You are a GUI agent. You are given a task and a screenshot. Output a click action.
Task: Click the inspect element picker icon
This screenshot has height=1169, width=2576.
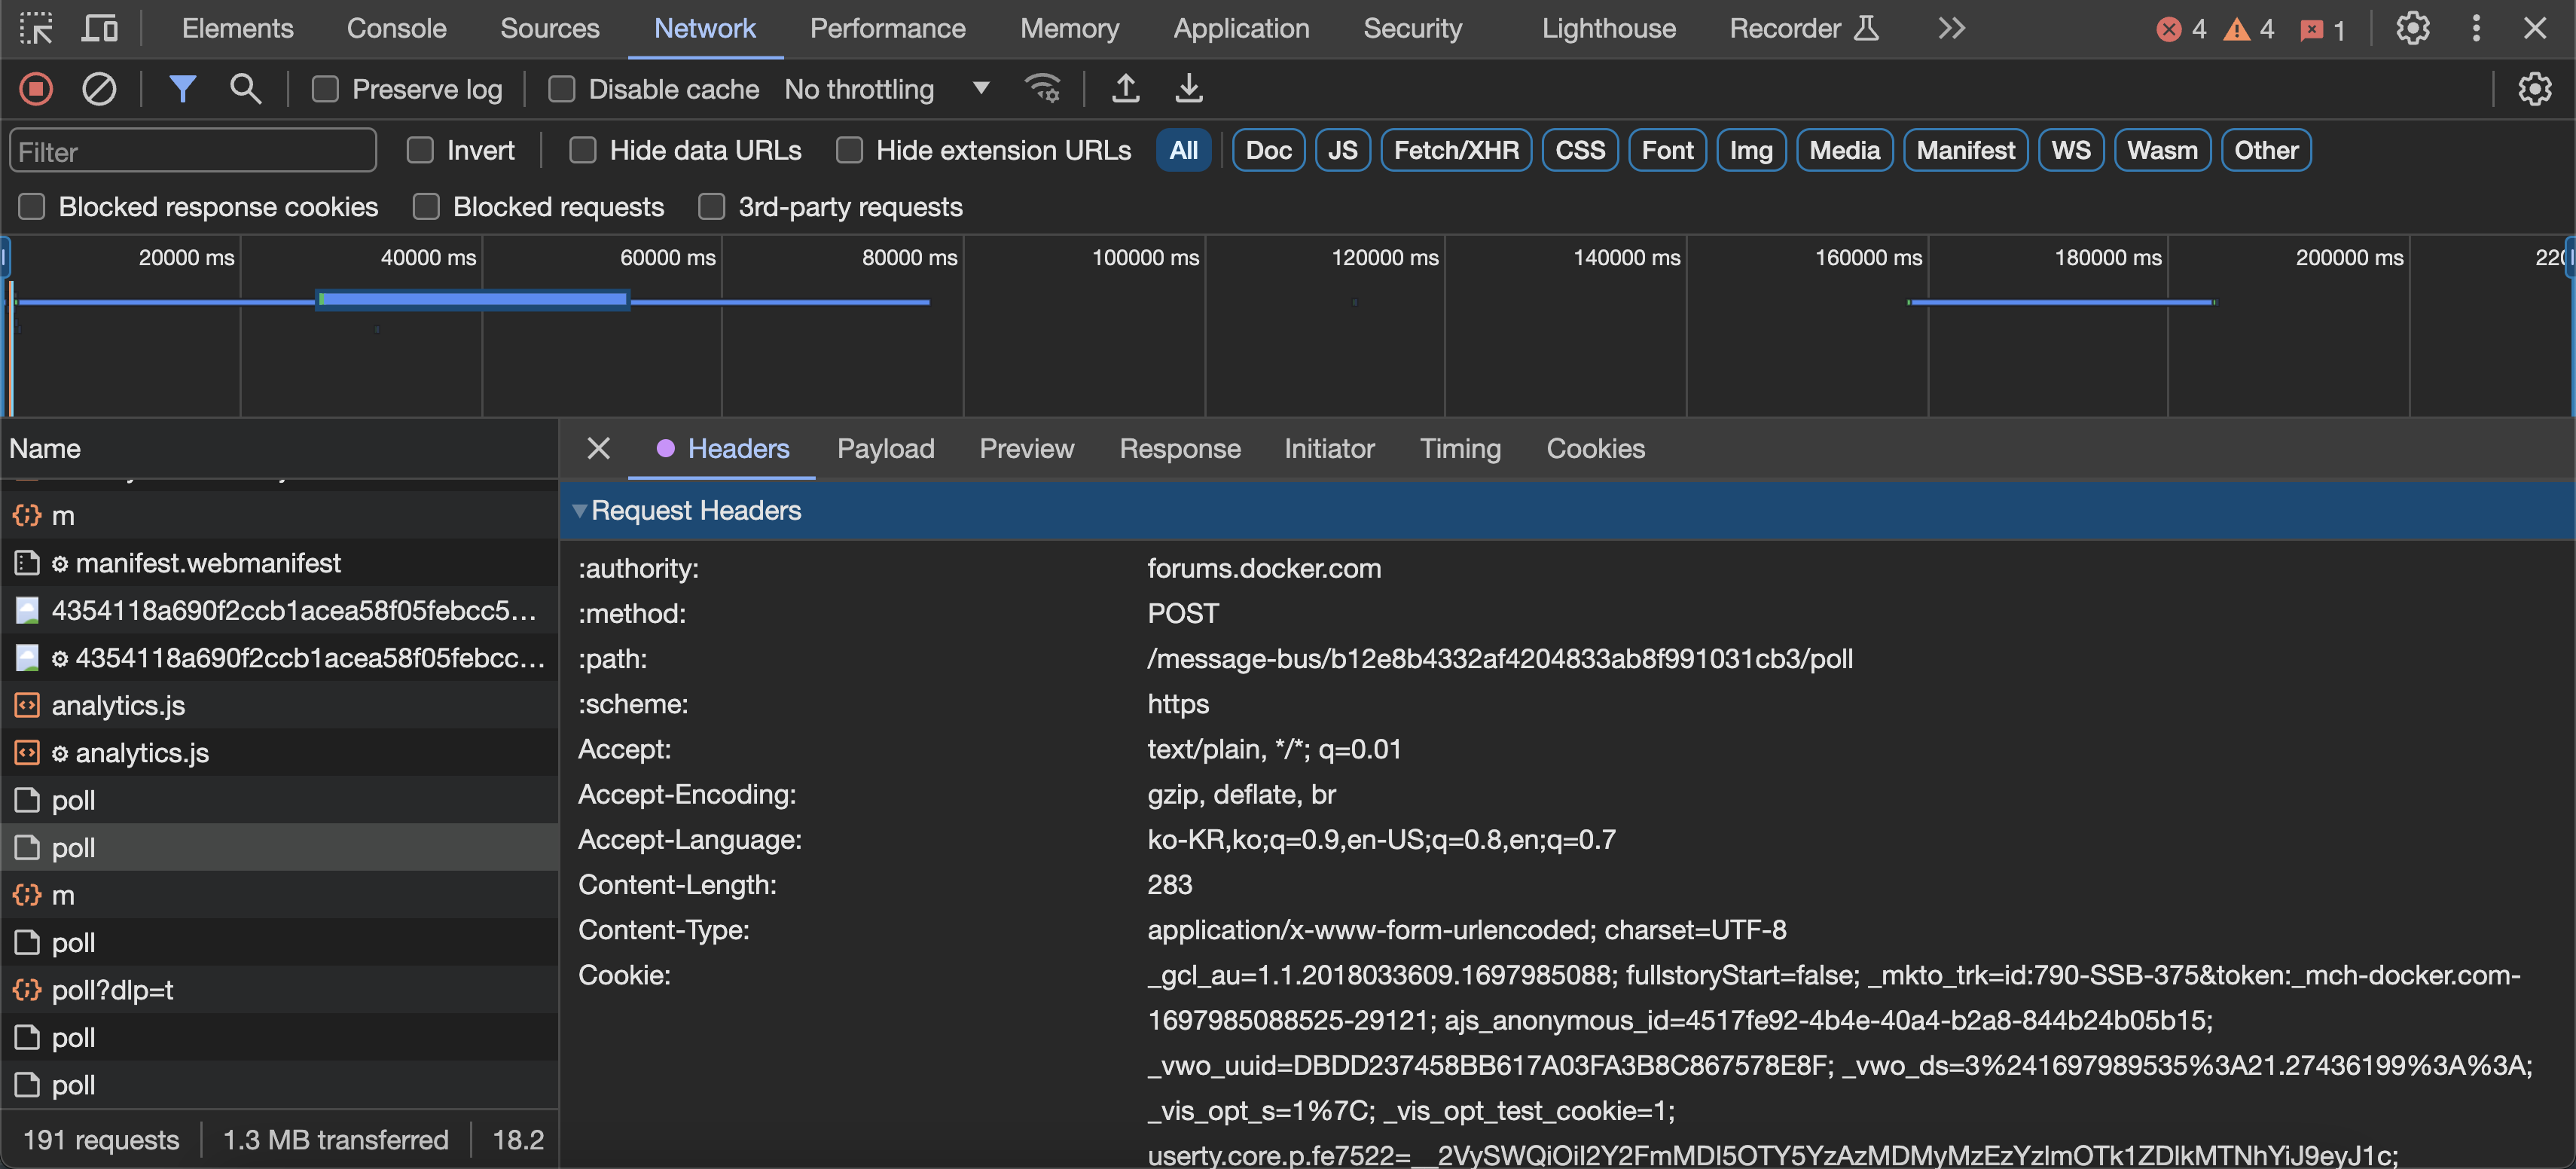[x=36, y=28]
